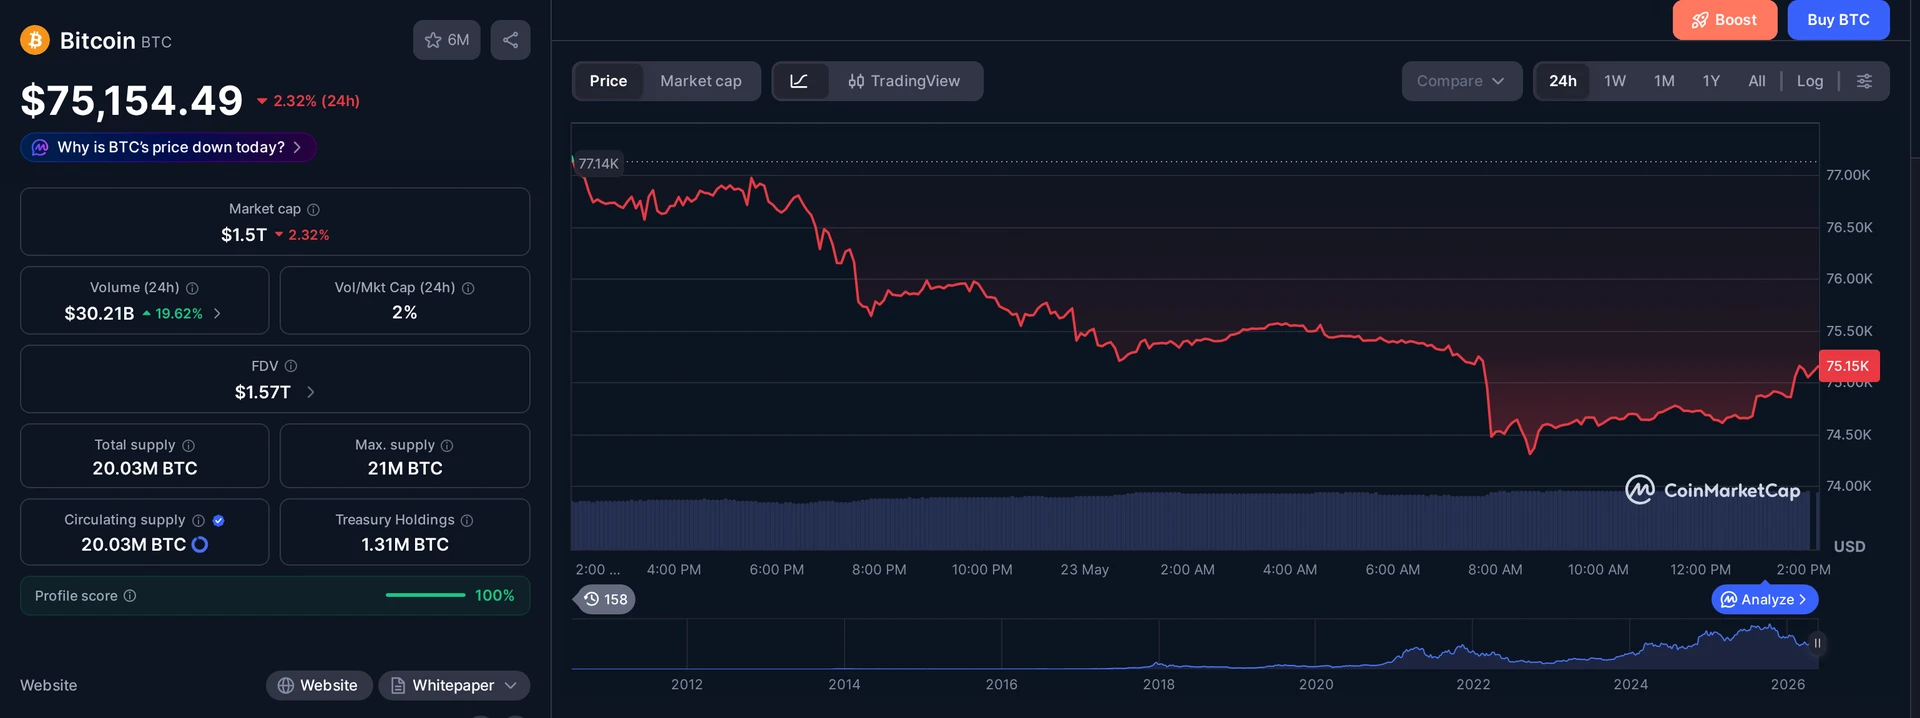1920x718 pixels.
Task: Click the Circulating supply info icon
Action: (198, 520)
